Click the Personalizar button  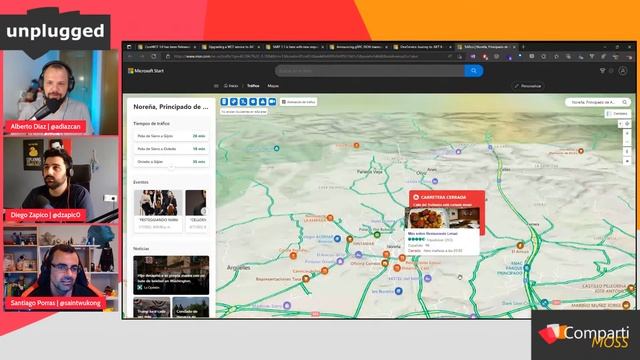(x=528, y=86)
